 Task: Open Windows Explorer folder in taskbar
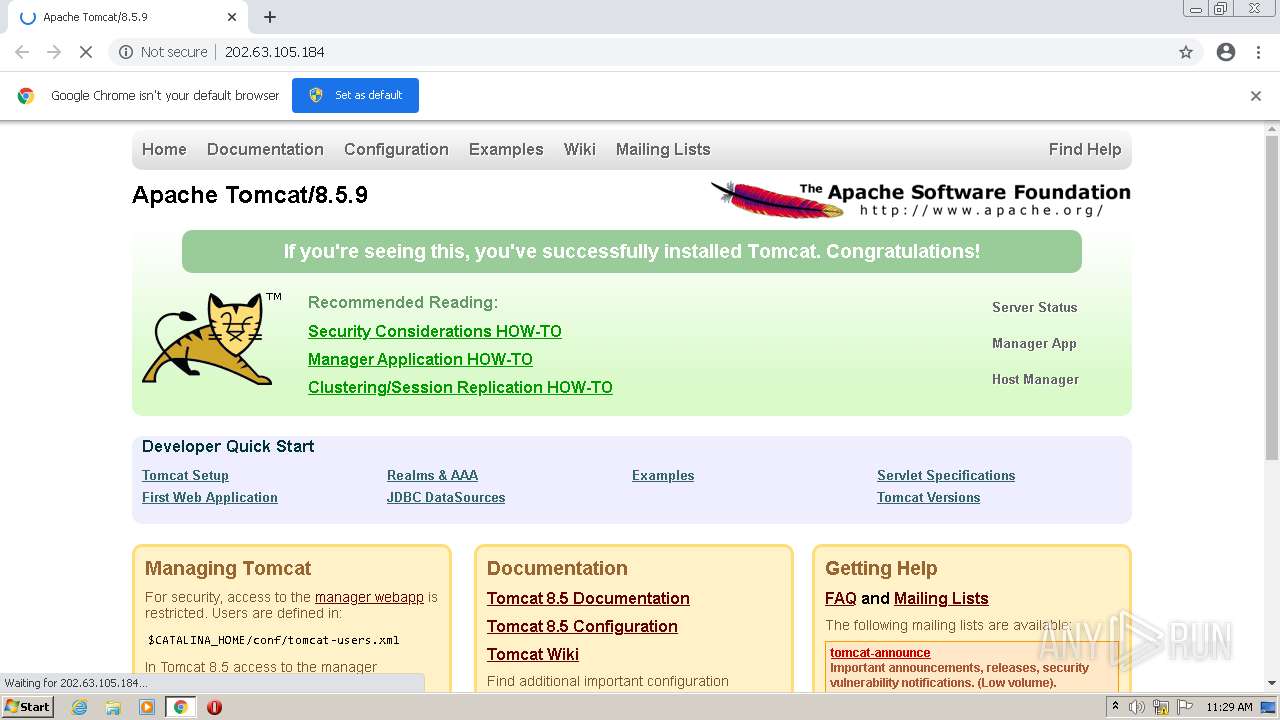click(x=113, y=707)
